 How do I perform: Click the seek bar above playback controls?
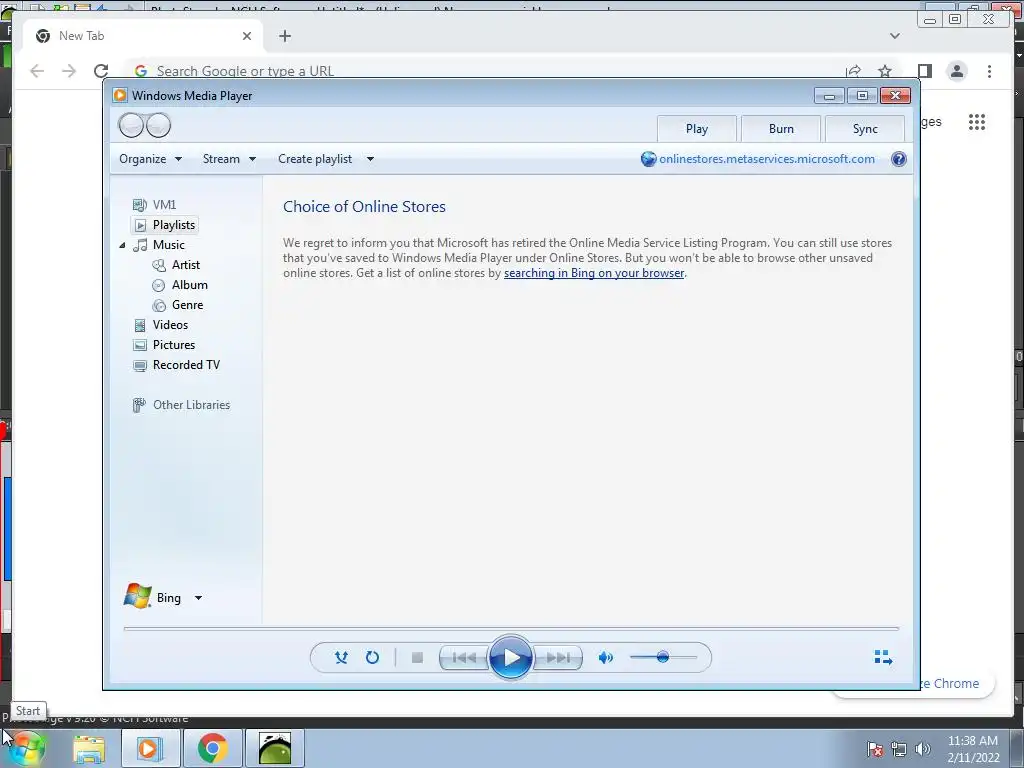coord(511,628)
